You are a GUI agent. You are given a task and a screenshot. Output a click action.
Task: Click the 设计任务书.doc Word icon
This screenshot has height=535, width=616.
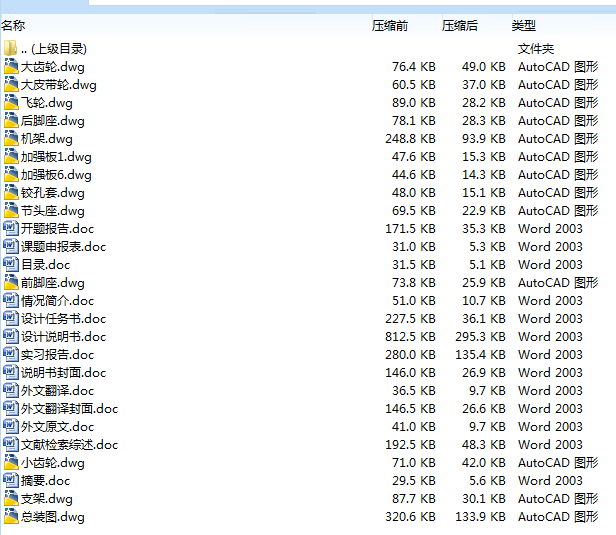[11, 319]
